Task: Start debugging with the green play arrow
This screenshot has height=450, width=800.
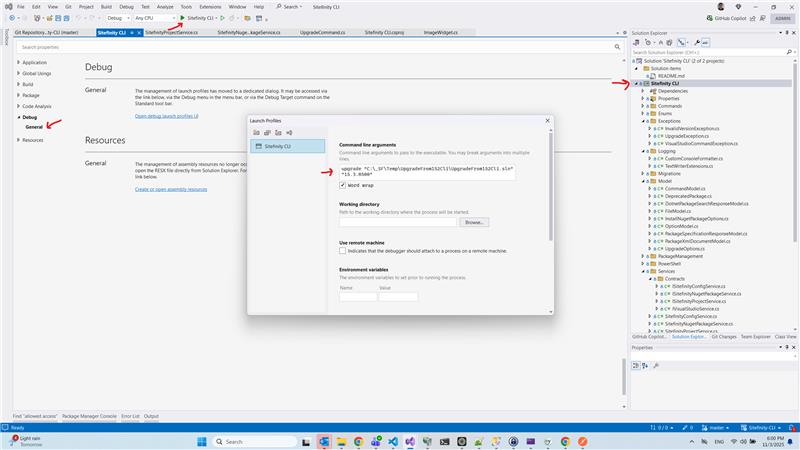Action: point(182,18)
